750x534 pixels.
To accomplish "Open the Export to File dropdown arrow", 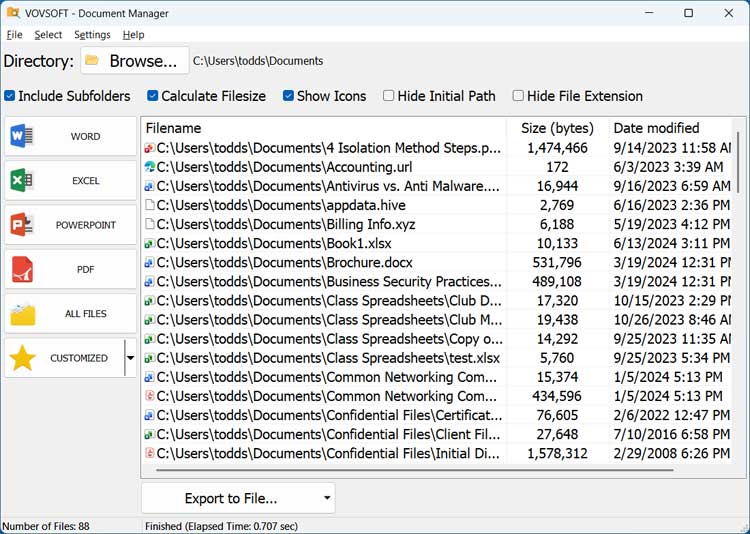I will pyautogui.click(x=327, y=498).
